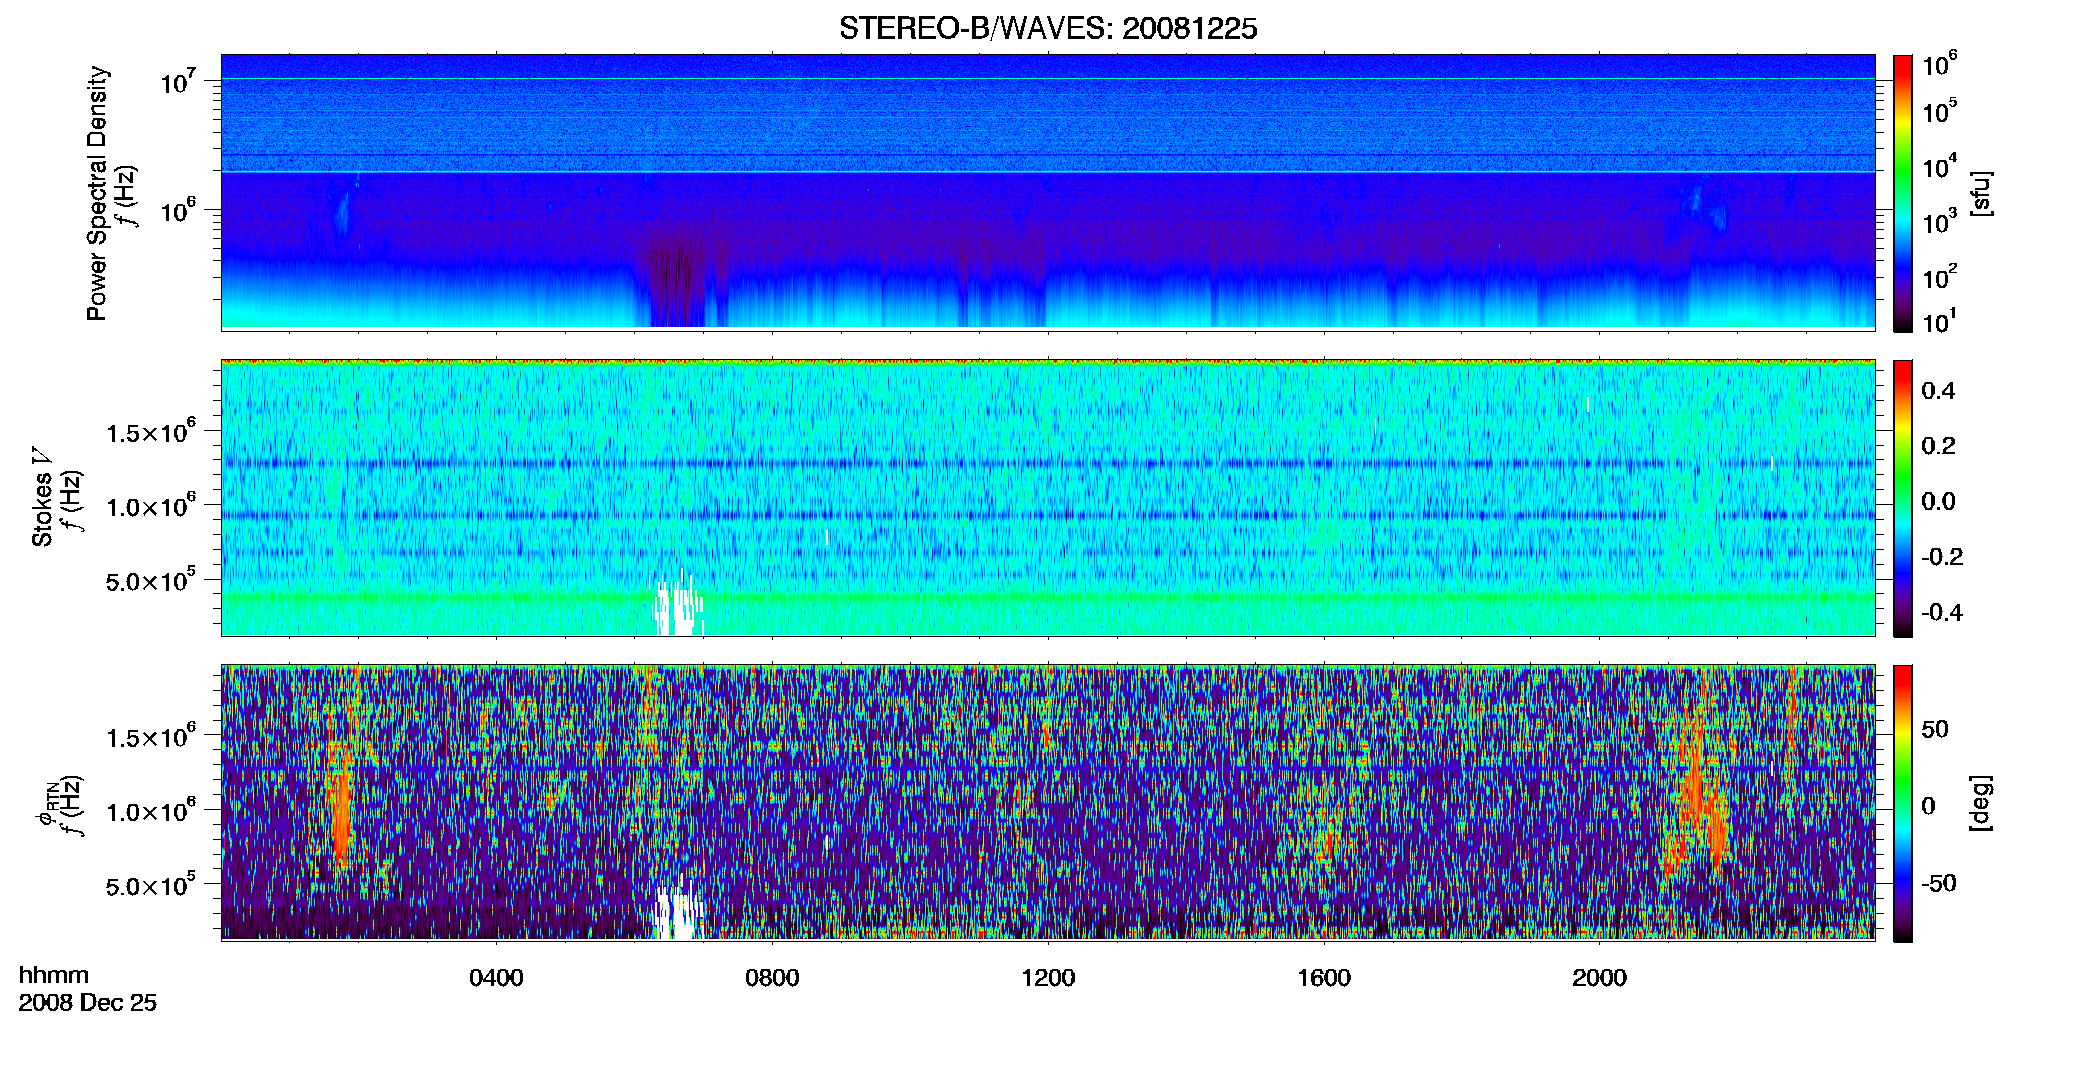Click the Stokes V colorbar
The width and height of the screenshot is (2096, 1080).
click(x=1903, y=498)
